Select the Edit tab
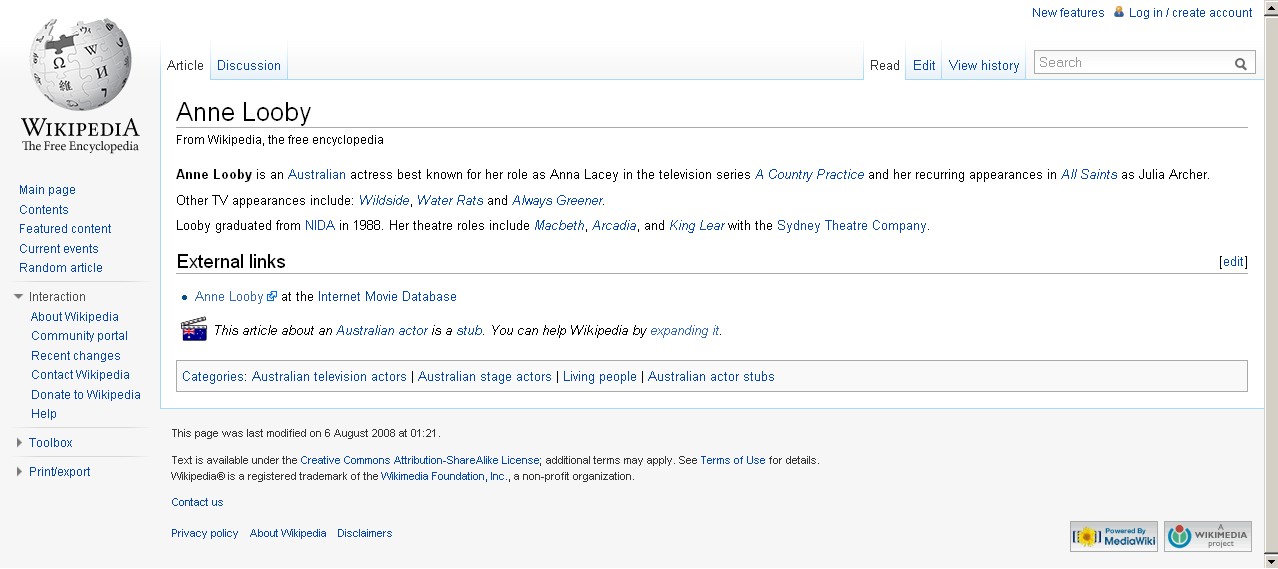Viewport: 1278px width, 569px height. 924,66
